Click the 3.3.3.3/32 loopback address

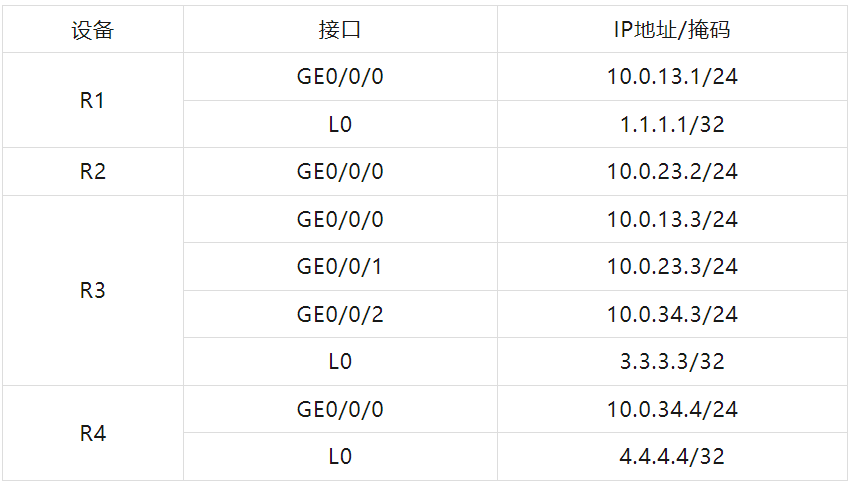pyautogui.click(x=672, y=362)
